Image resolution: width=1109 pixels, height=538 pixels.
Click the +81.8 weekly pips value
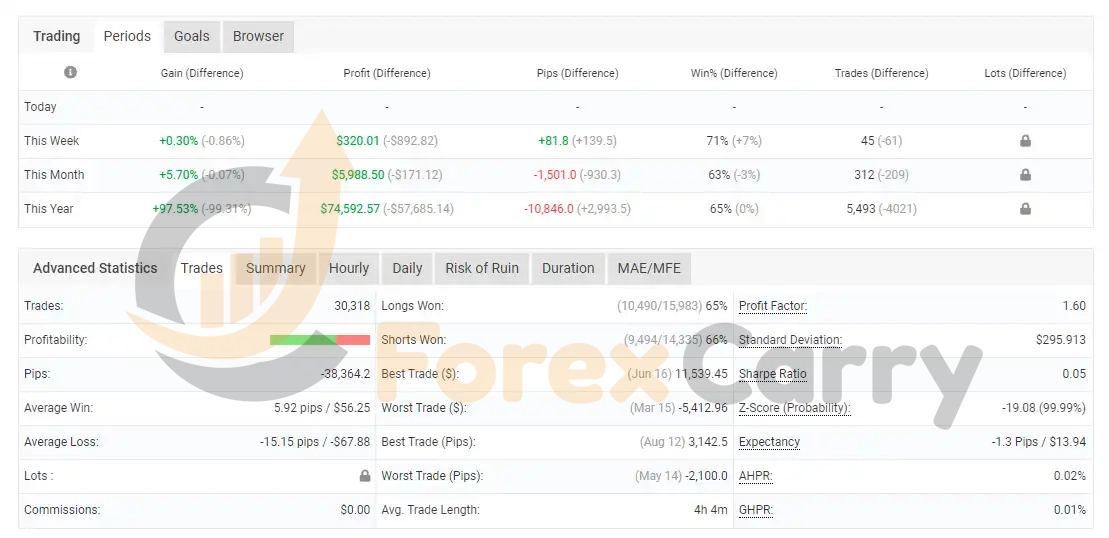pyautogui.click(x=554, y=141)
